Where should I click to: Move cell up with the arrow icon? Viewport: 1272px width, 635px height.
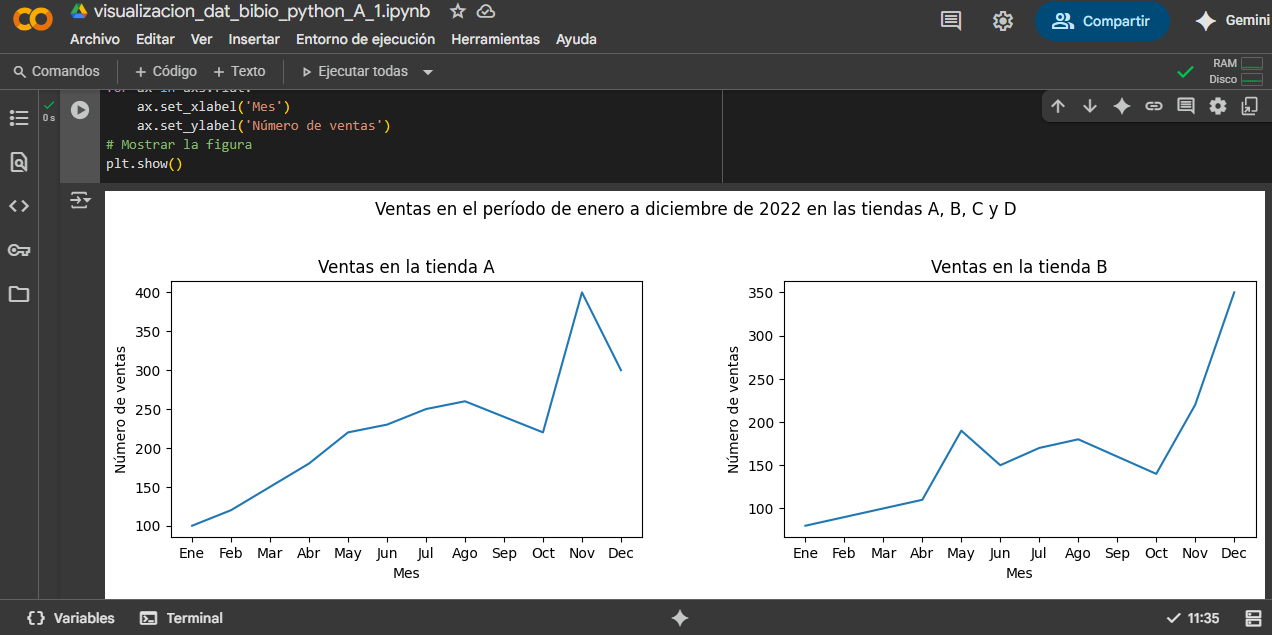(x=1058, y=106)
